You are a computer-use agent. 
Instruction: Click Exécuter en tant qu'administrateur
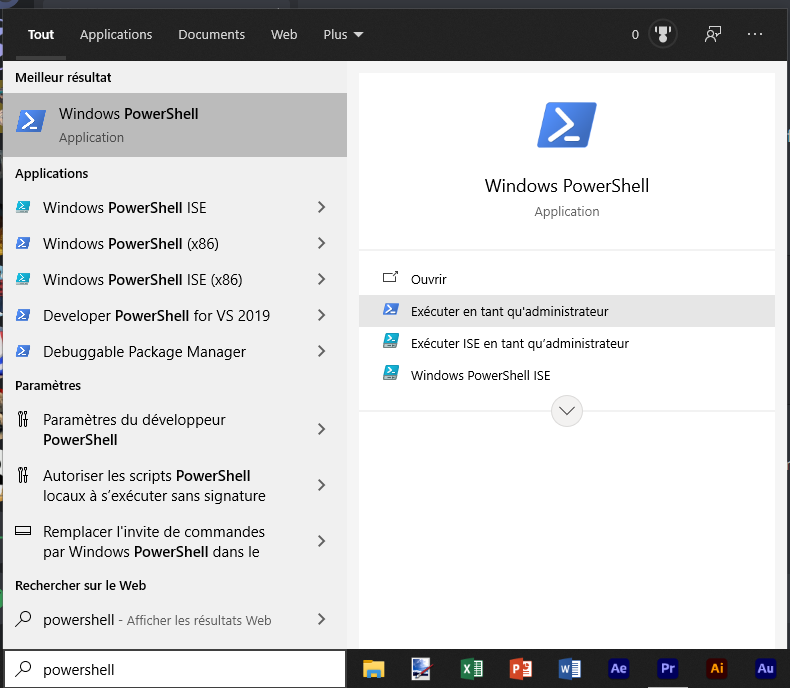pos(567,311)
